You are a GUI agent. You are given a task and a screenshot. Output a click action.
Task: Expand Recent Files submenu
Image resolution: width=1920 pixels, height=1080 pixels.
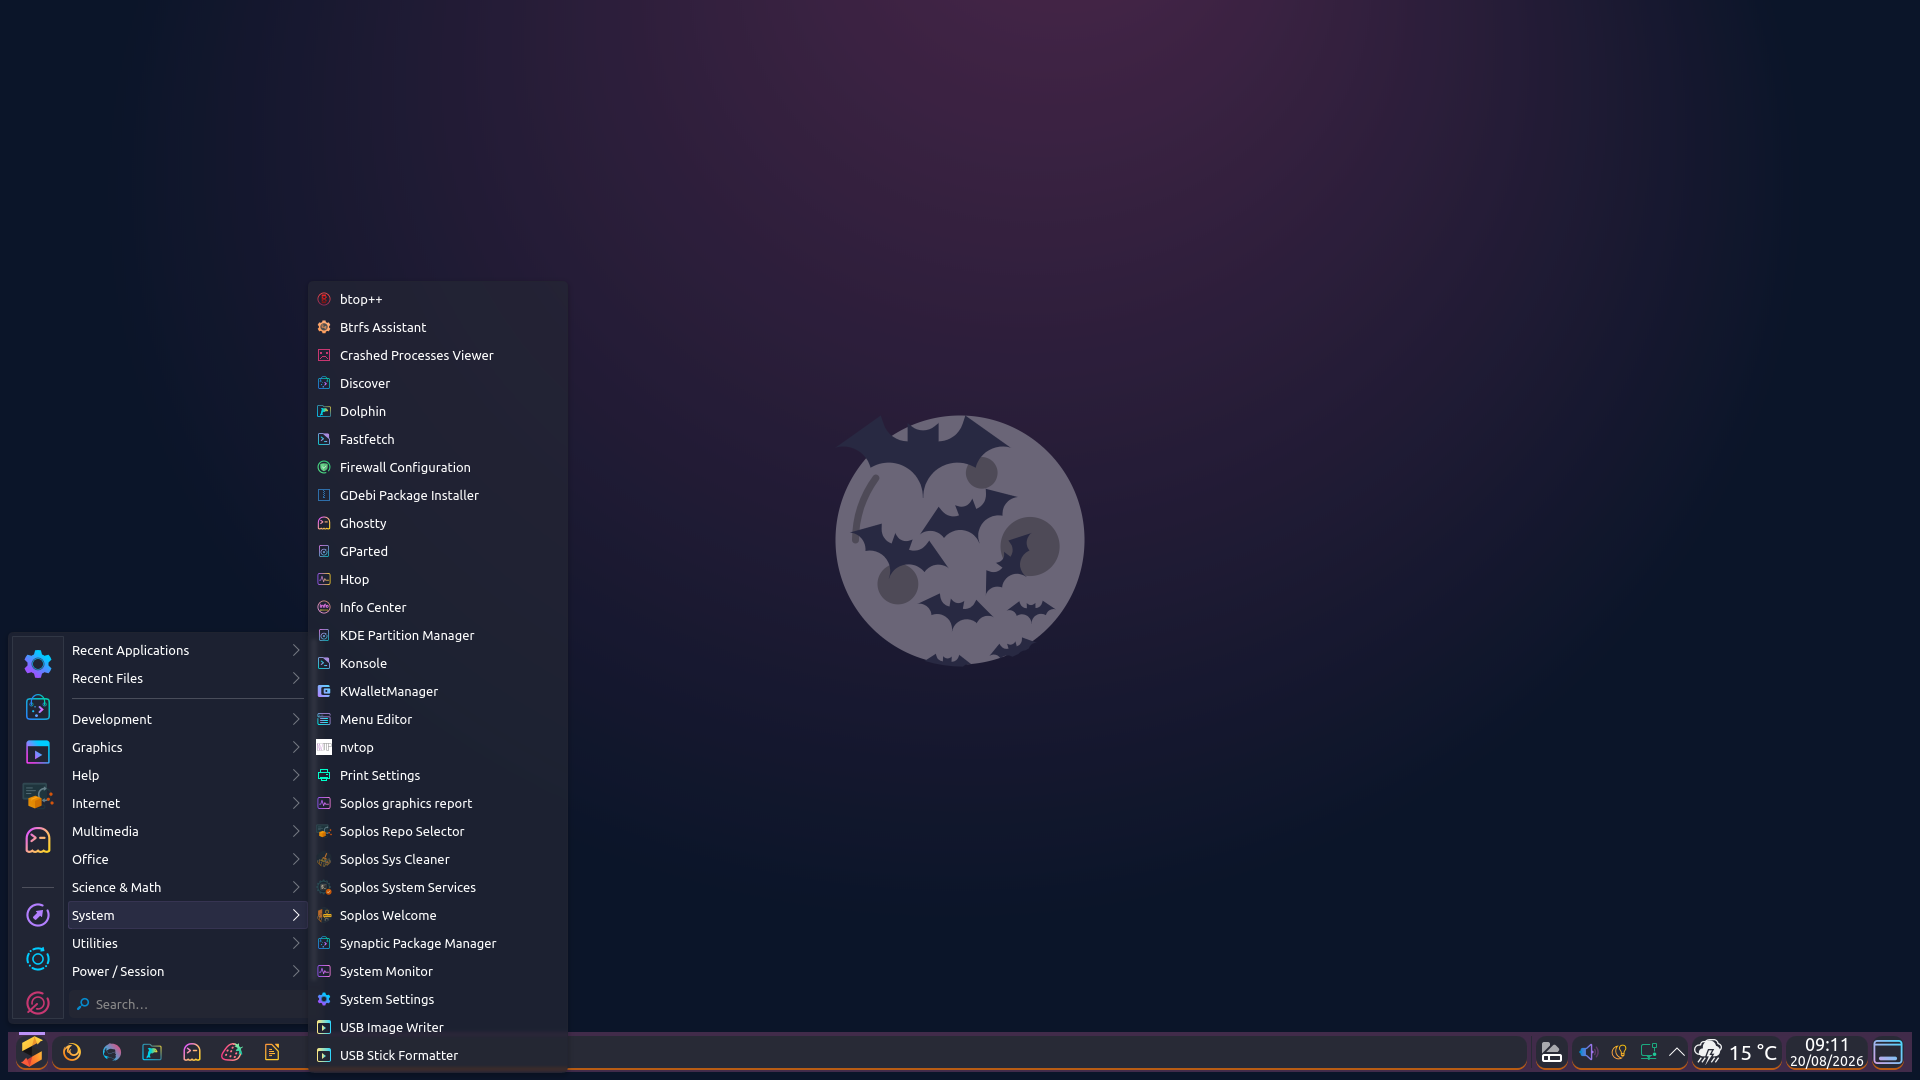(186, 678)
